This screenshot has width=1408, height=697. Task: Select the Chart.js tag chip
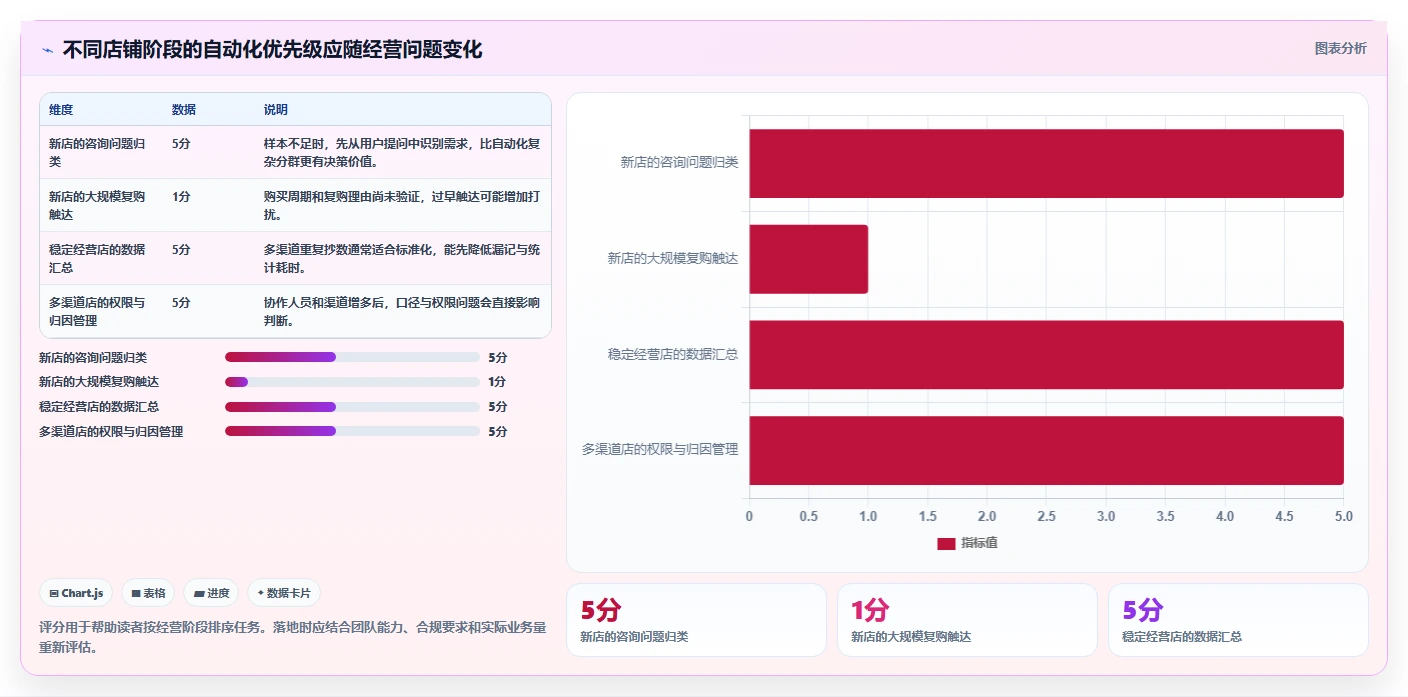(77, 593)
